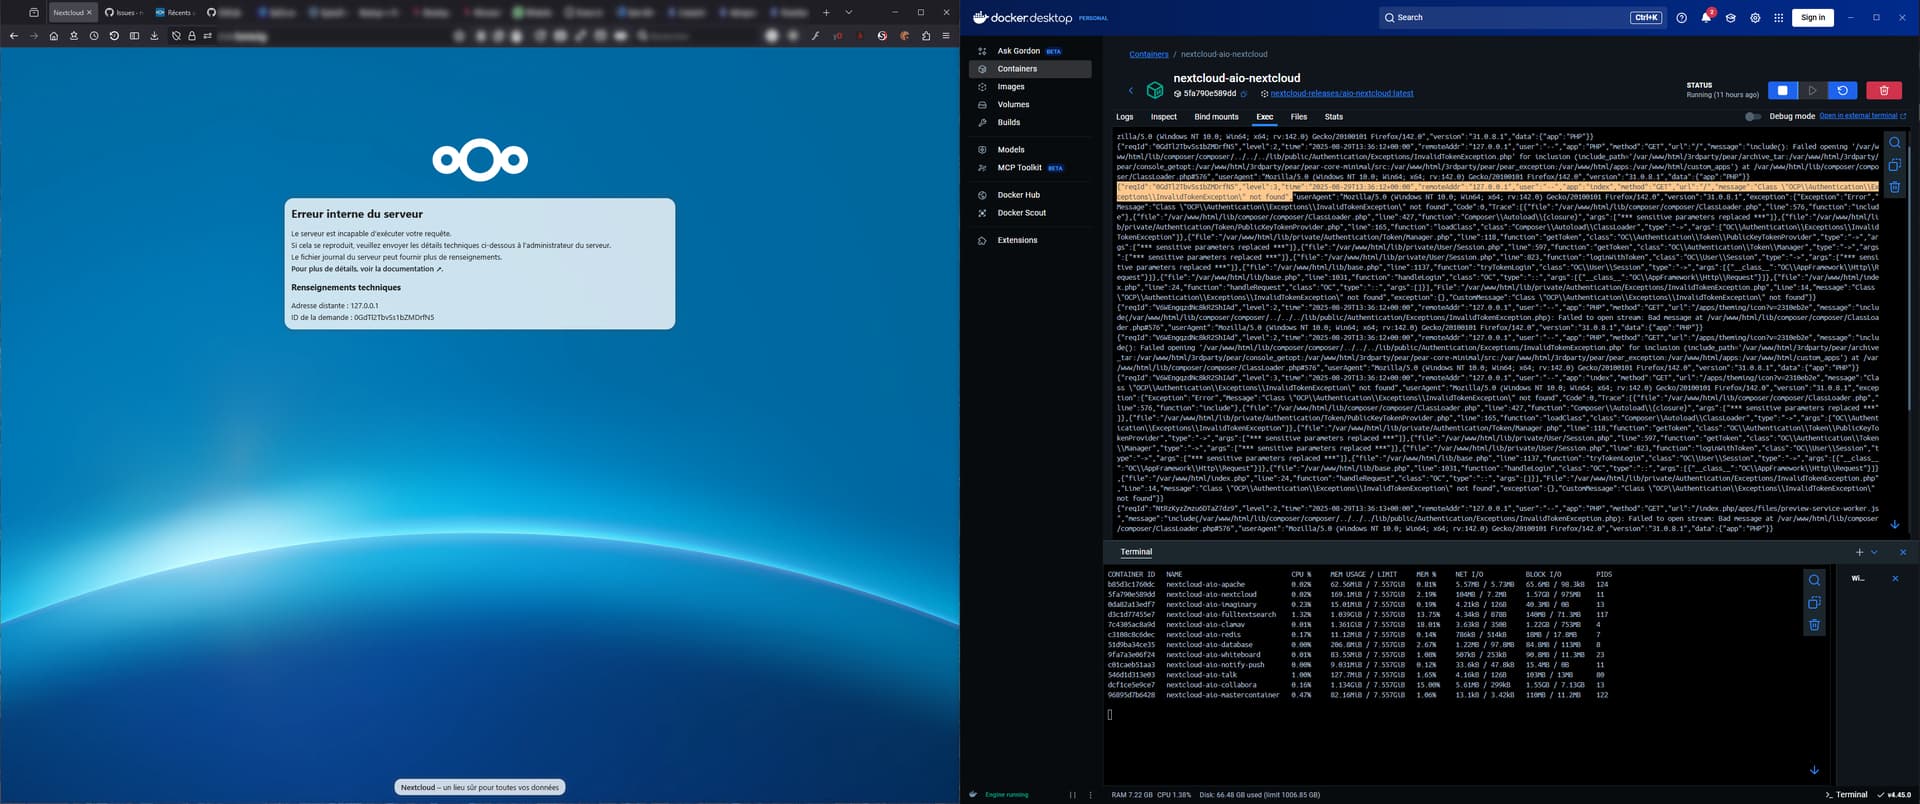Go back with the arrow beside container name
This screenshot has width=1920, height=804.
click(x=1131, y=90)
